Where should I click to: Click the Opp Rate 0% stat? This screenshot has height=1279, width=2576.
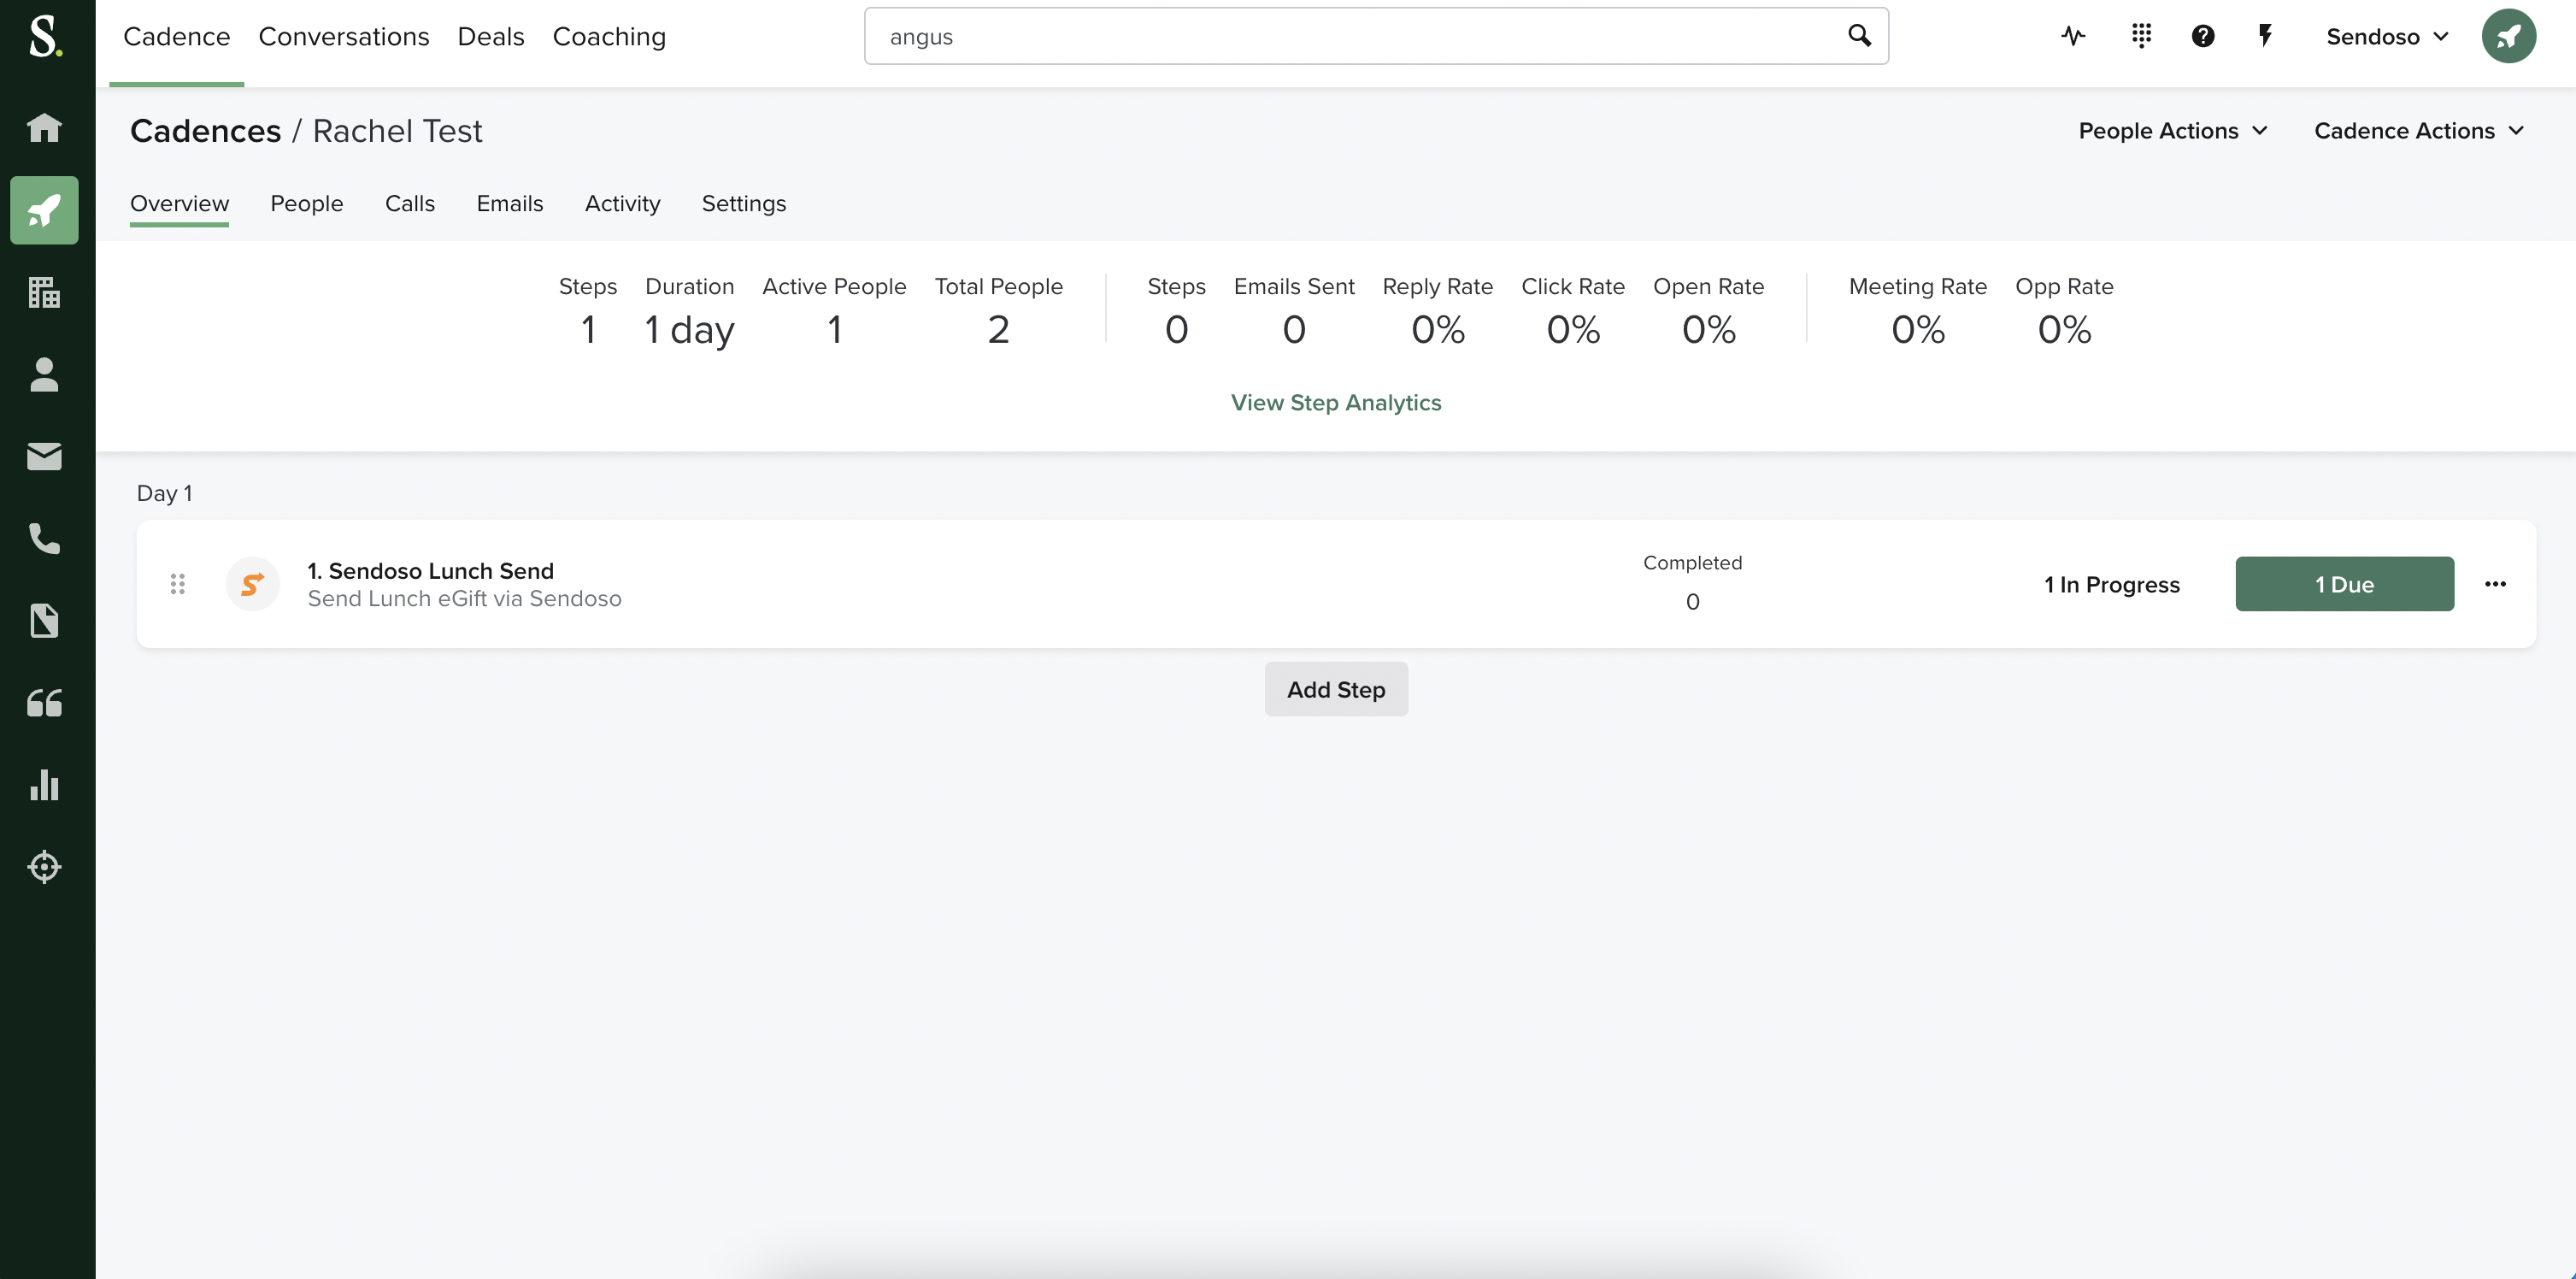click(x=2064, y=312)
